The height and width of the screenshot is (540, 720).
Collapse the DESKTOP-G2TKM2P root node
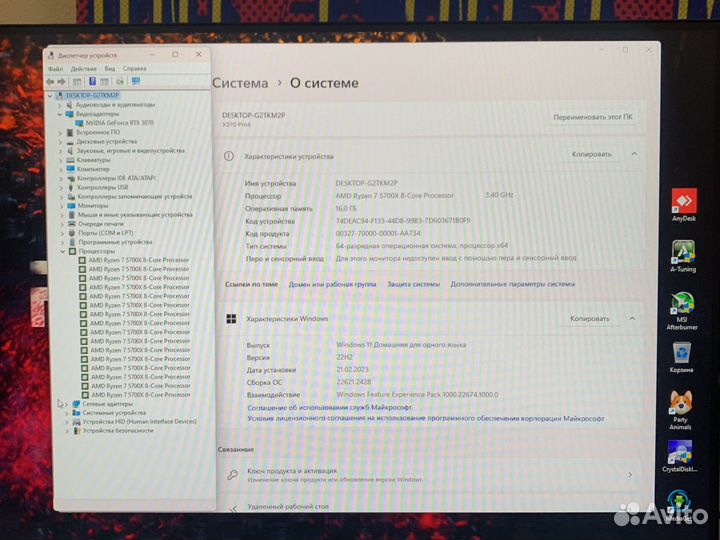[51, 96]
